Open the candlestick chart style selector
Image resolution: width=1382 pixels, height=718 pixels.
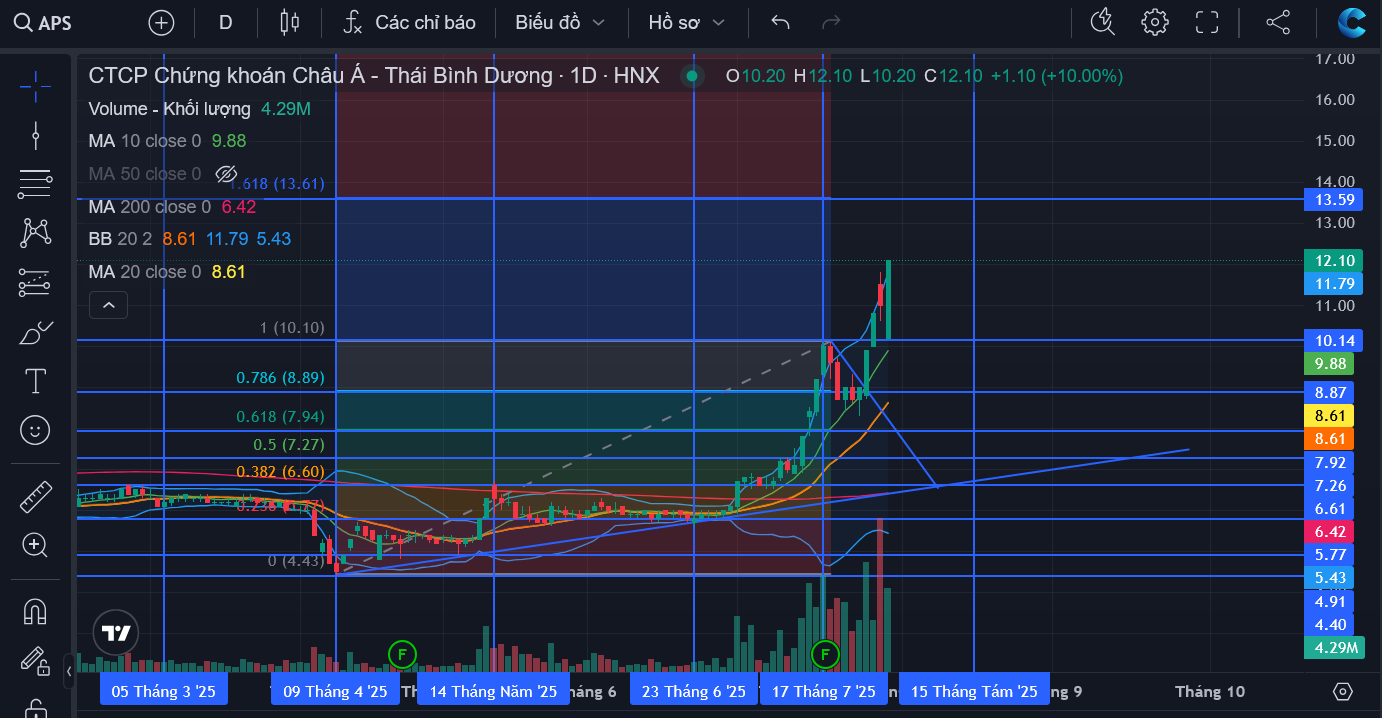pyautogui.click(x=290, y=22)
